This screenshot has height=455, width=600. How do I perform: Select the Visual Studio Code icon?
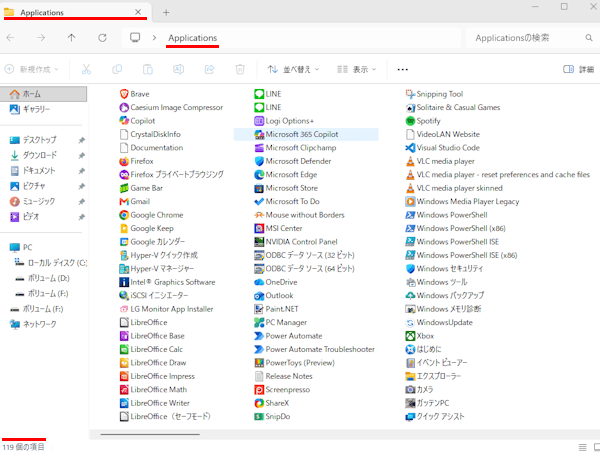[410, 148]
